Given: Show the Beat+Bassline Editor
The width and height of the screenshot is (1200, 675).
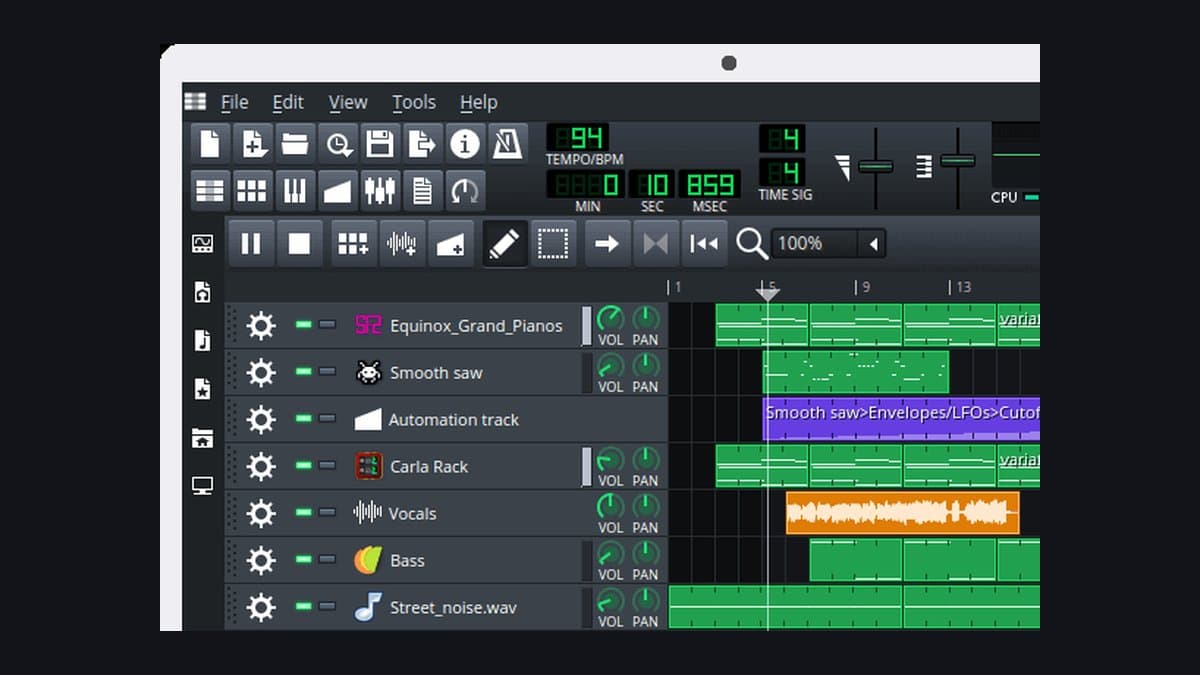Looking at the screenshot, I should (x=252, y=190).
